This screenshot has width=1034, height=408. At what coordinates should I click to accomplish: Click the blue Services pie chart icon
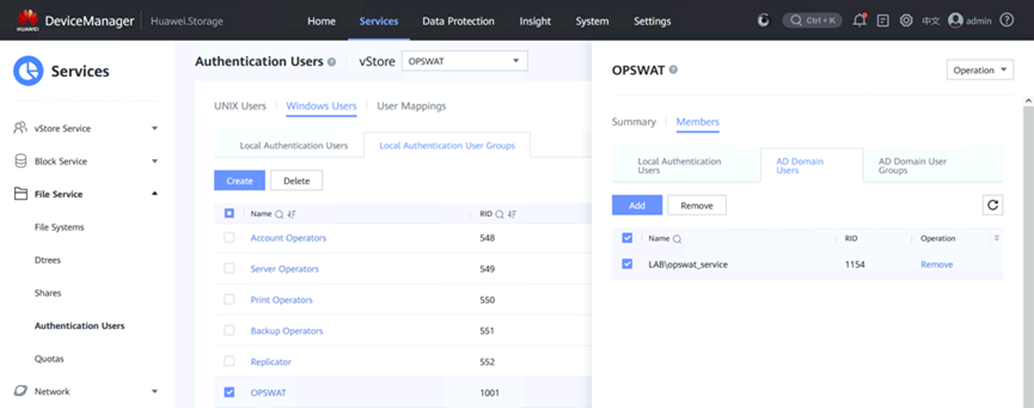coord(28,71)
